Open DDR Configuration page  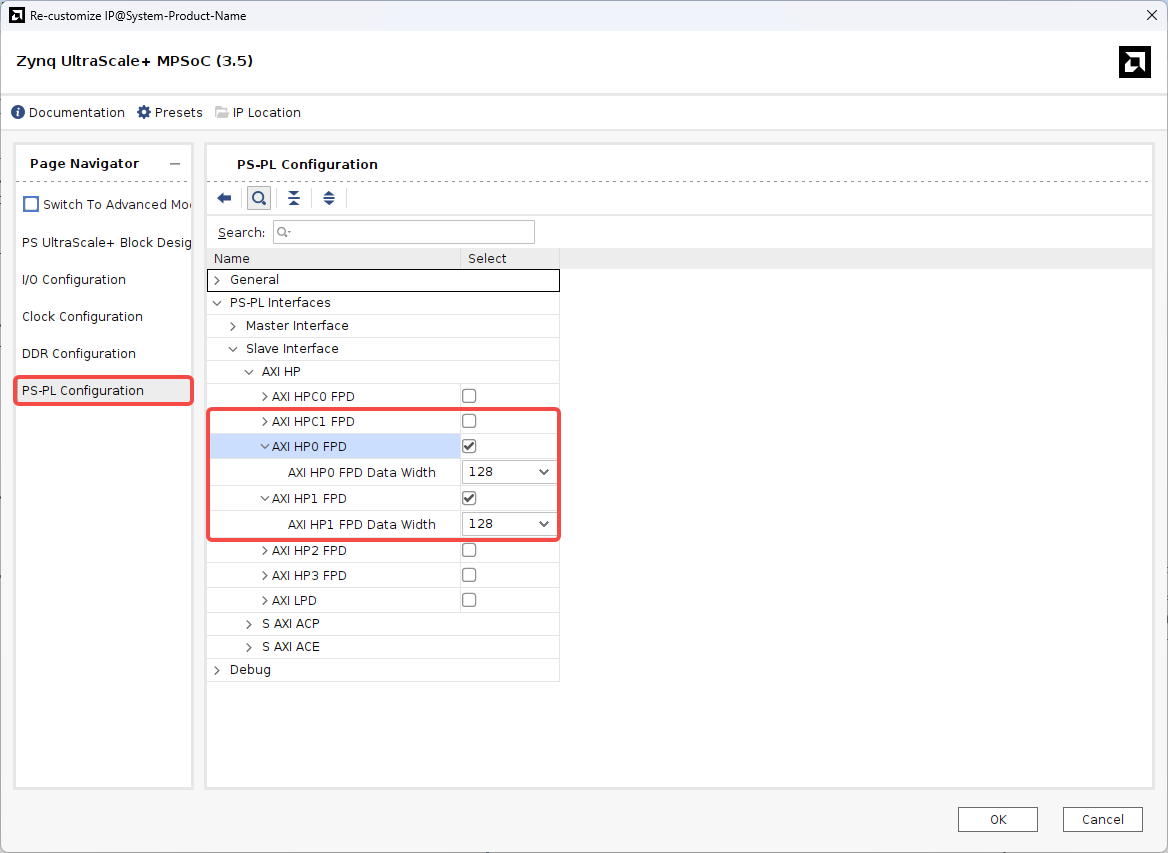pyautogui.click(x=79, y=354)
